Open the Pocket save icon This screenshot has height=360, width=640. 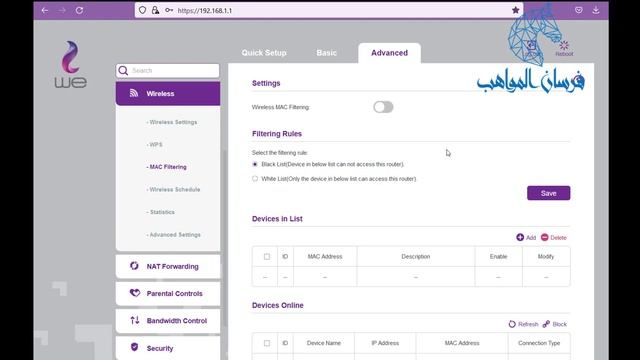click(x=578, y=10)
